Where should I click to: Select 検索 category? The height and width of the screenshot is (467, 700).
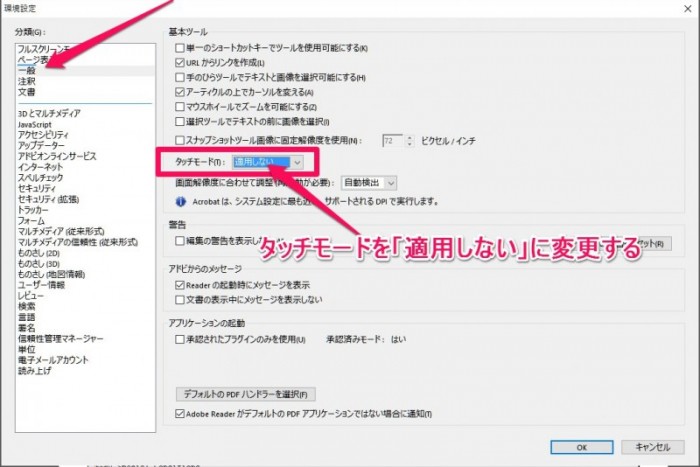(27, 306)
